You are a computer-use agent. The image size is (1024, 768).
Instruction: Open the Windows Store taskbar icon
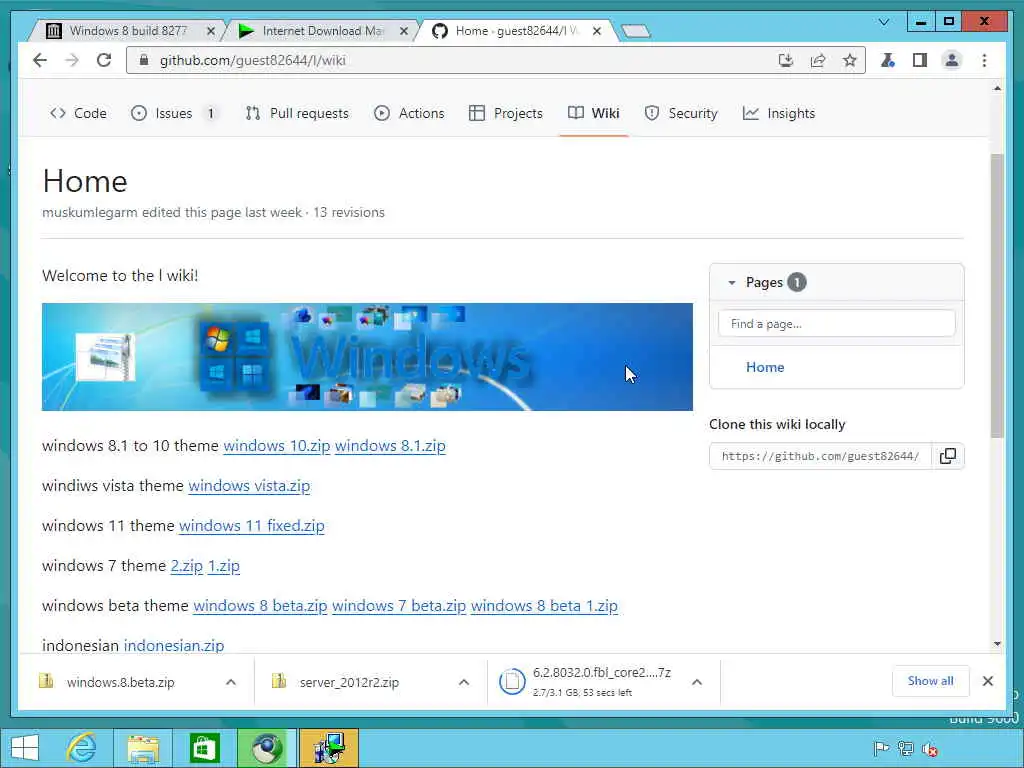pos(204,748)
